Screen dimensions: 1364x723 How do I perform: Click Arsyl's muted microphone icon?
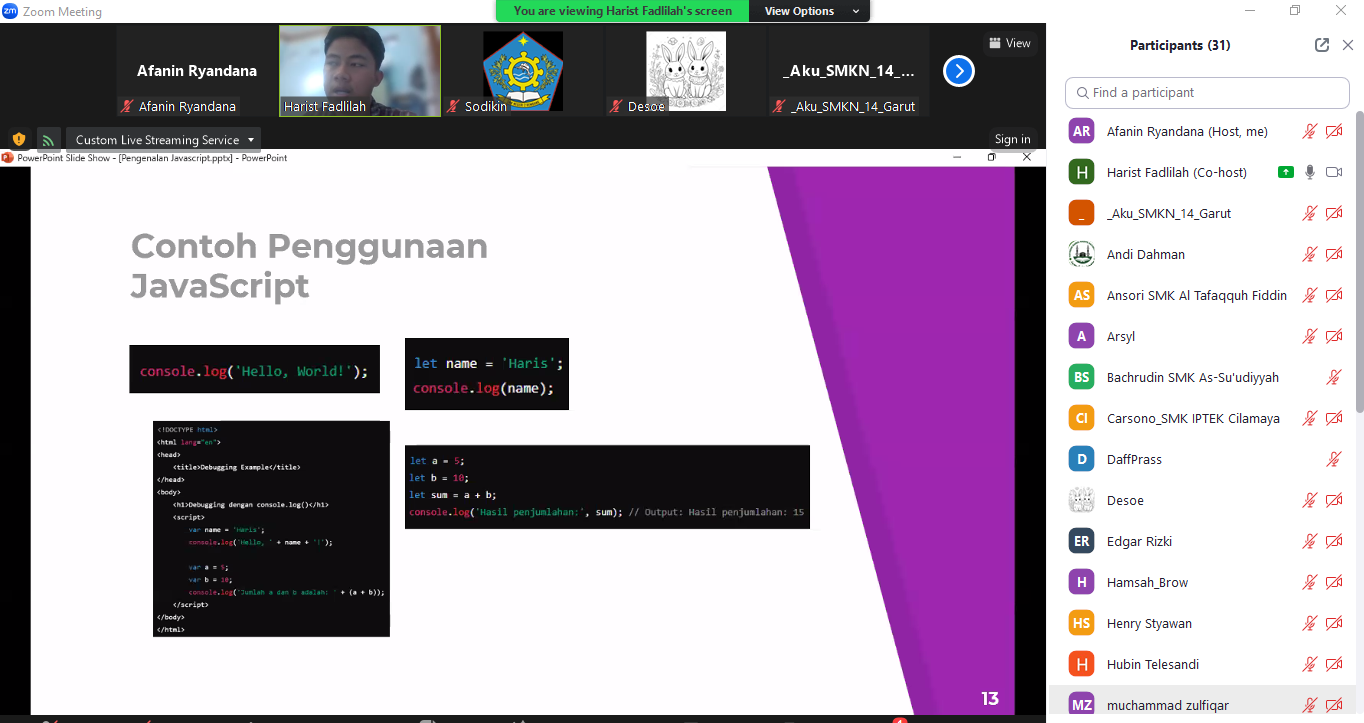coord(1309,336)
